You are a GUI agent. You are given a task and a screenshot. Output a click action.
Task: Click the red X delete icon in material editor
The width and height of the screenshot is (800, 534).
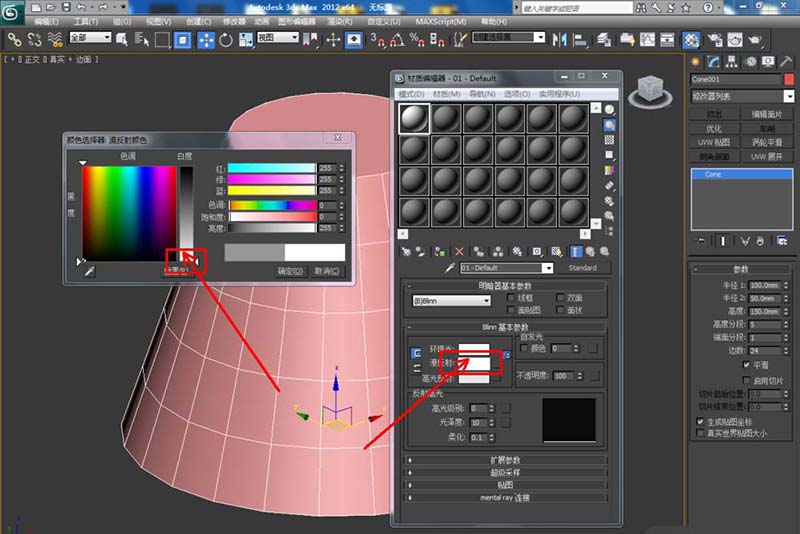click(459, 251)
